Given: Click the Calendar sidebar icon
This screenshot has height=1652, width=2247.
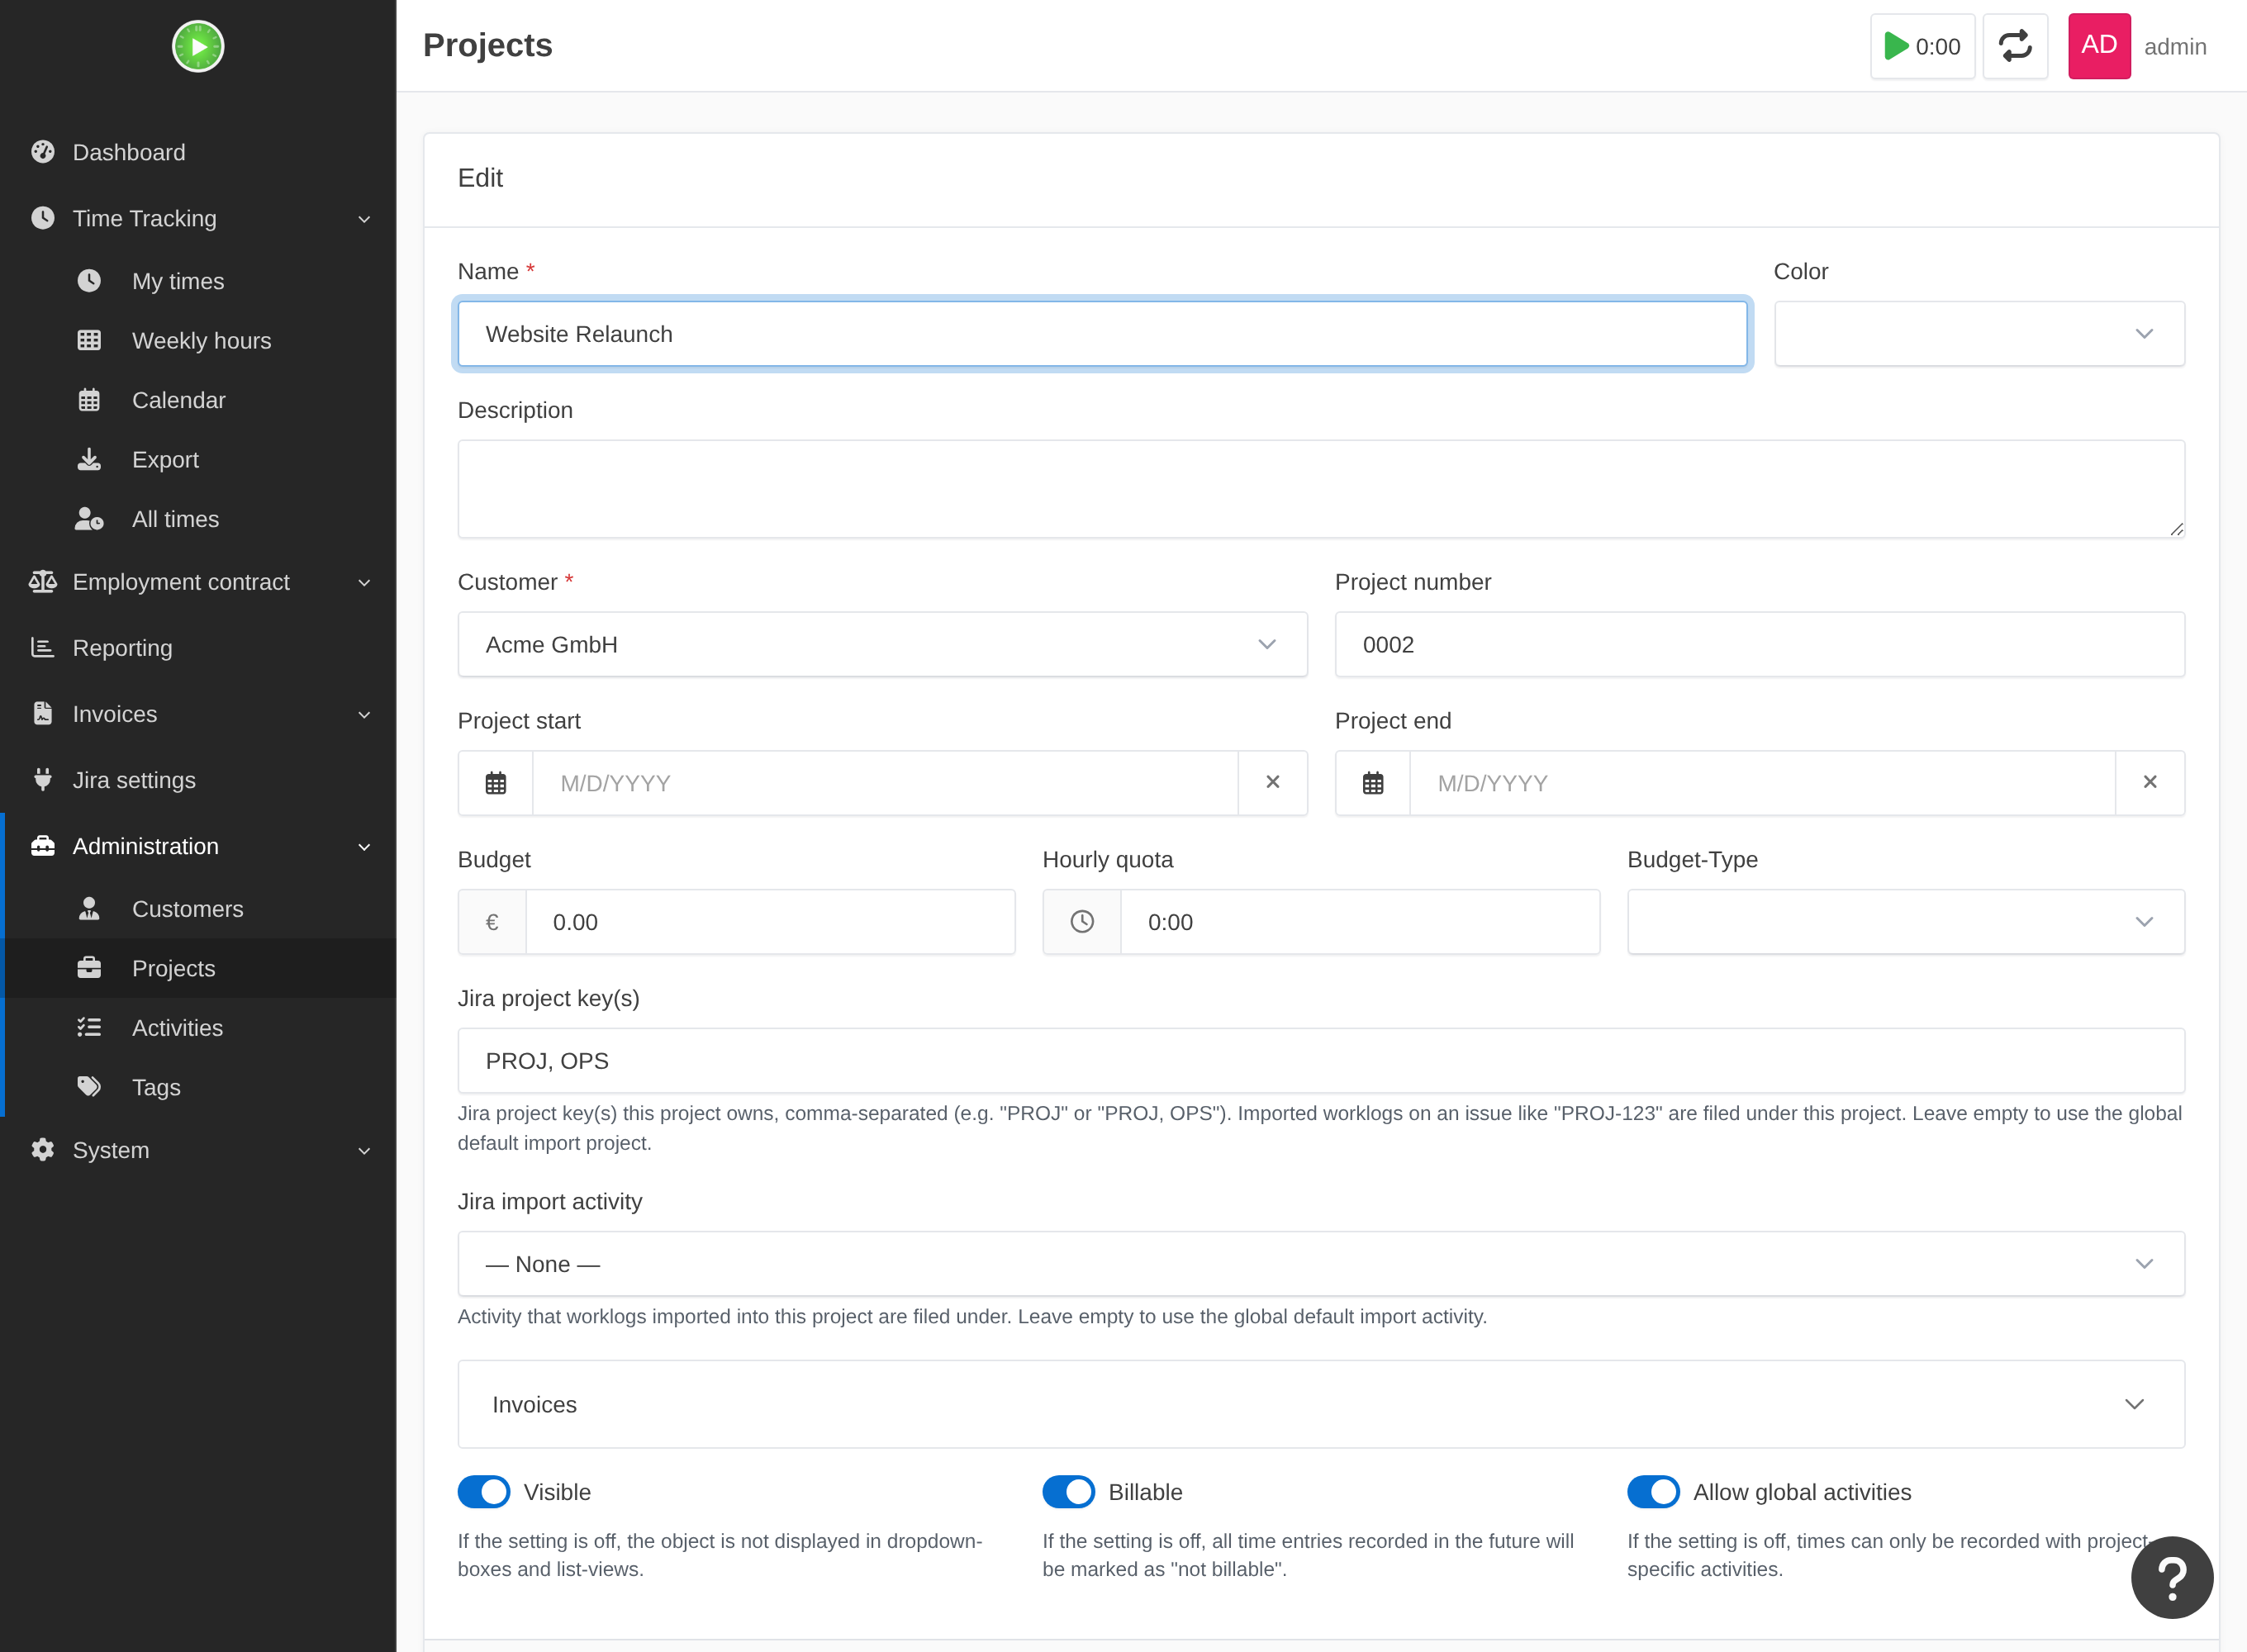Looking at the screenshot, I should (89, 400).
